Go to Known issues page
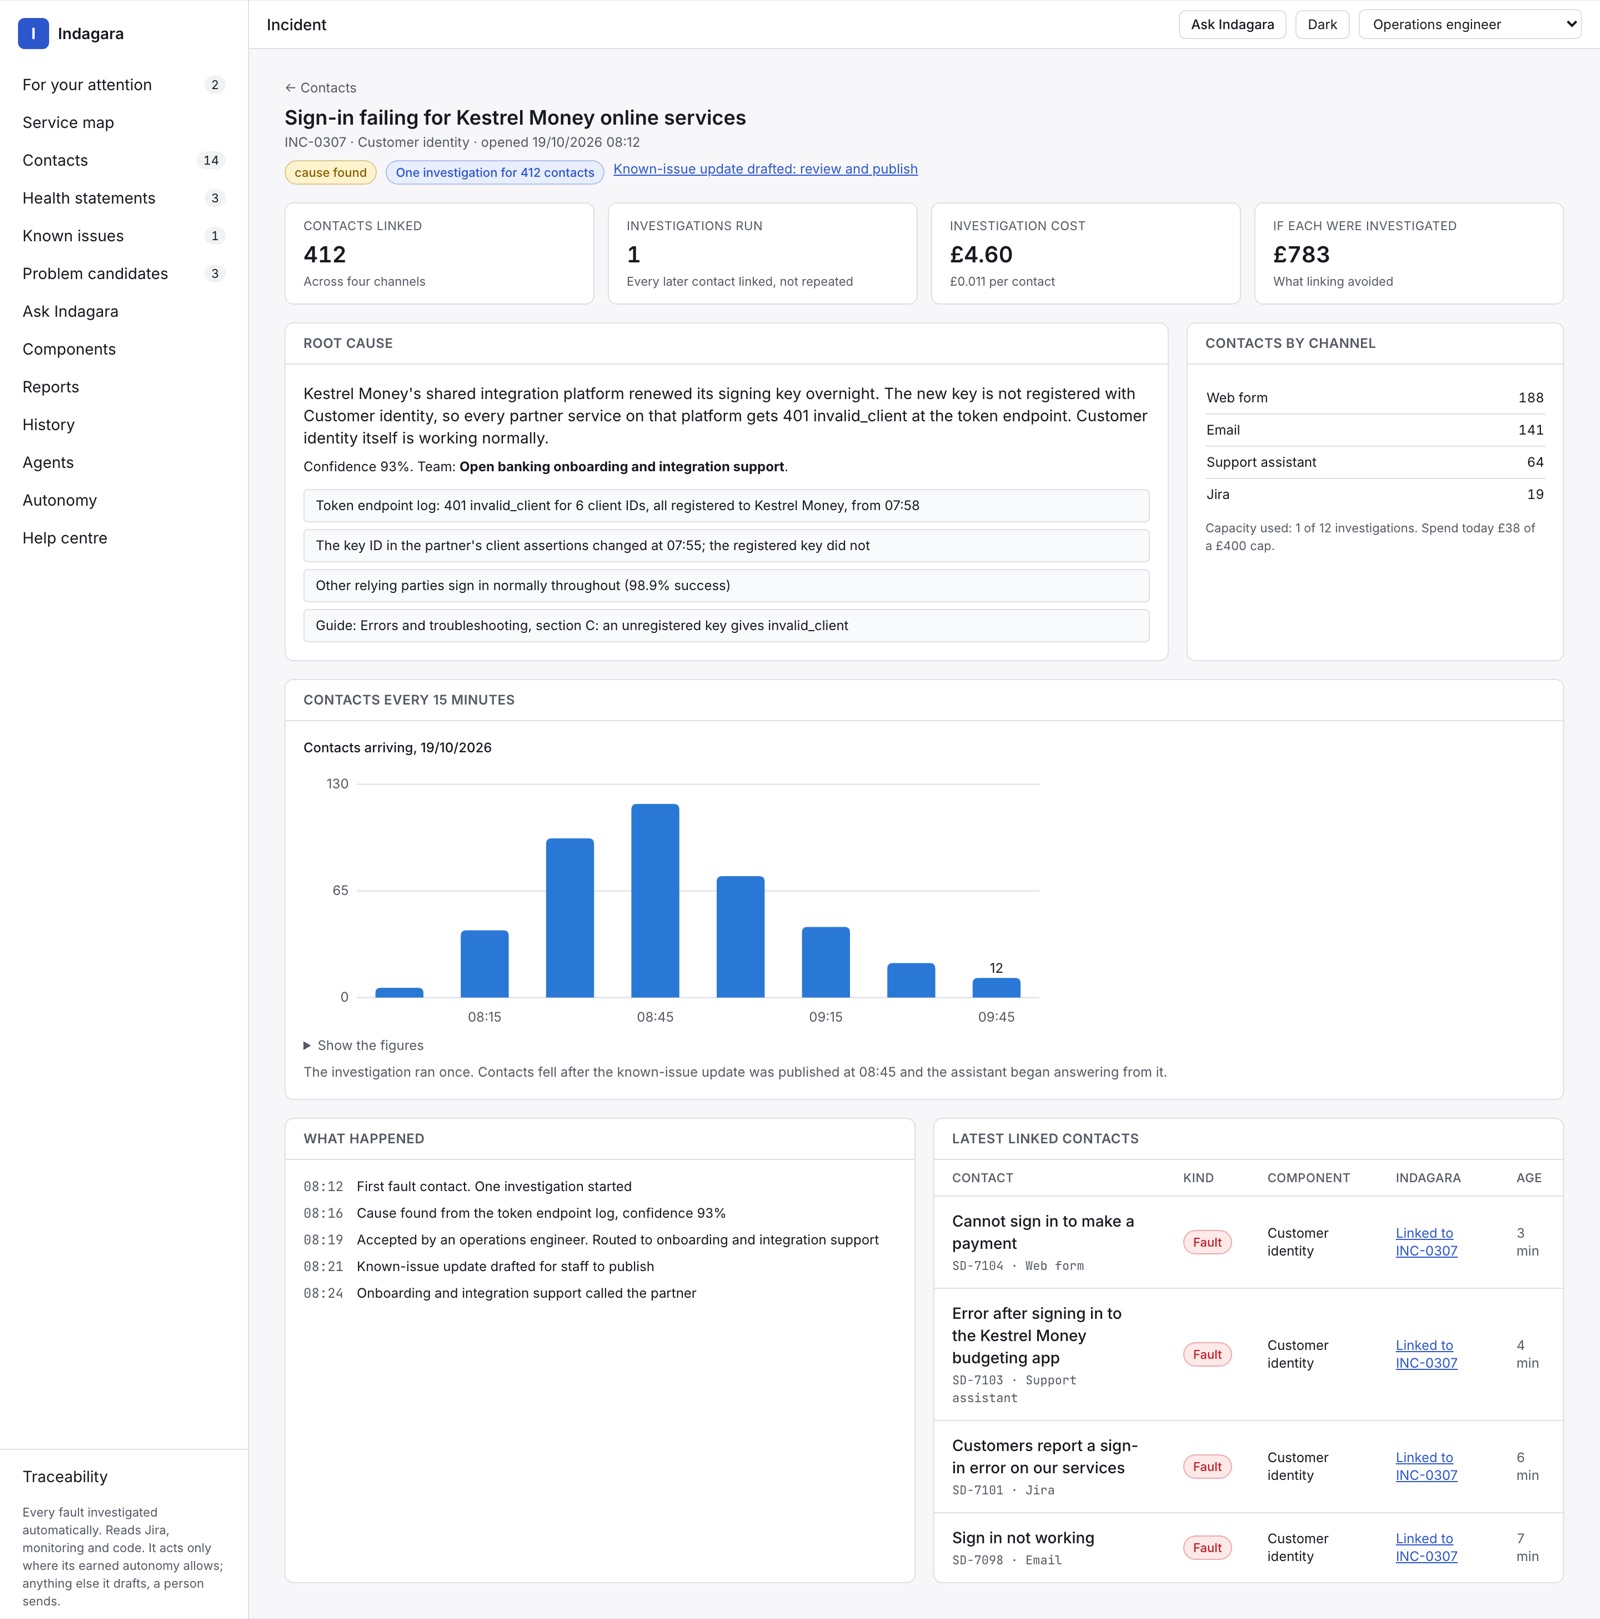 (x=124, y=236)
